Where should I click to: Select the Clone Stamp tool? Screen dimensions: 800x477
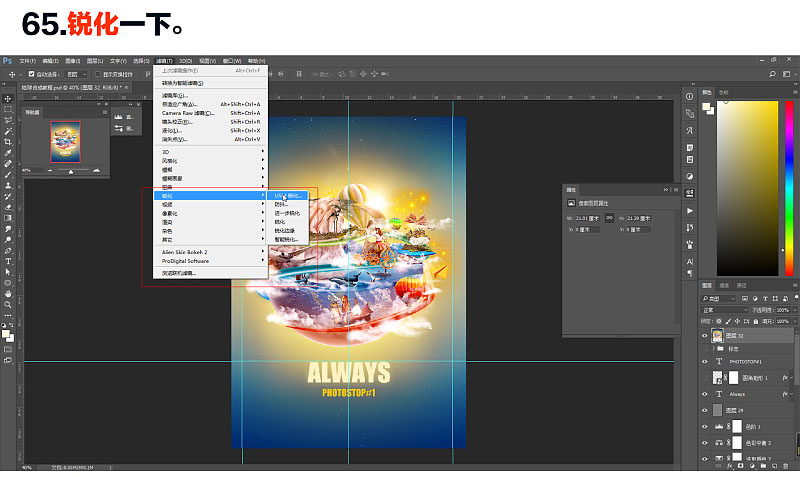8,186
